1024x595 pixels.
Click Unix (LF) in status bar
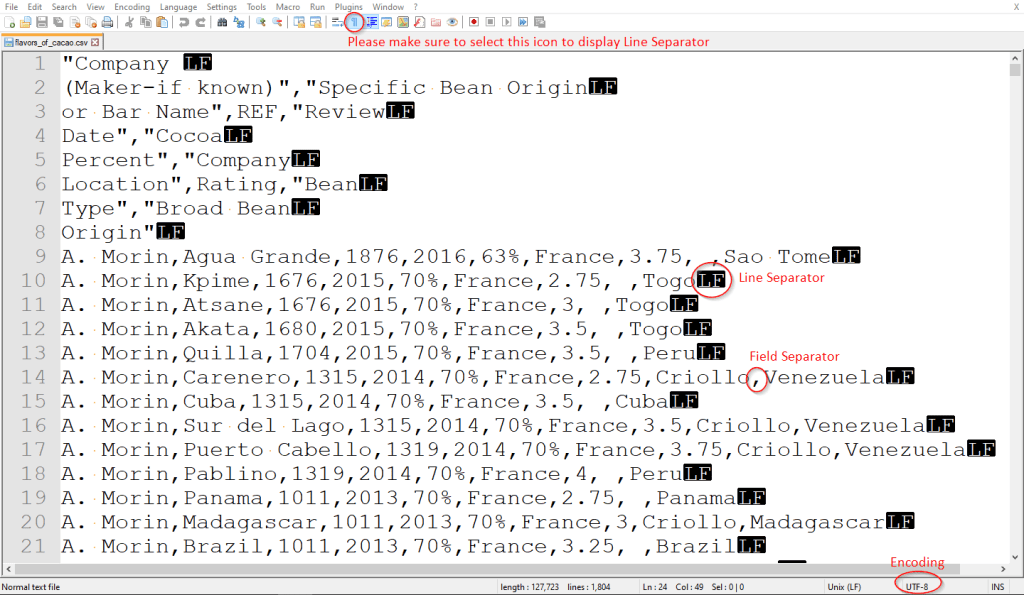[847, 587]
